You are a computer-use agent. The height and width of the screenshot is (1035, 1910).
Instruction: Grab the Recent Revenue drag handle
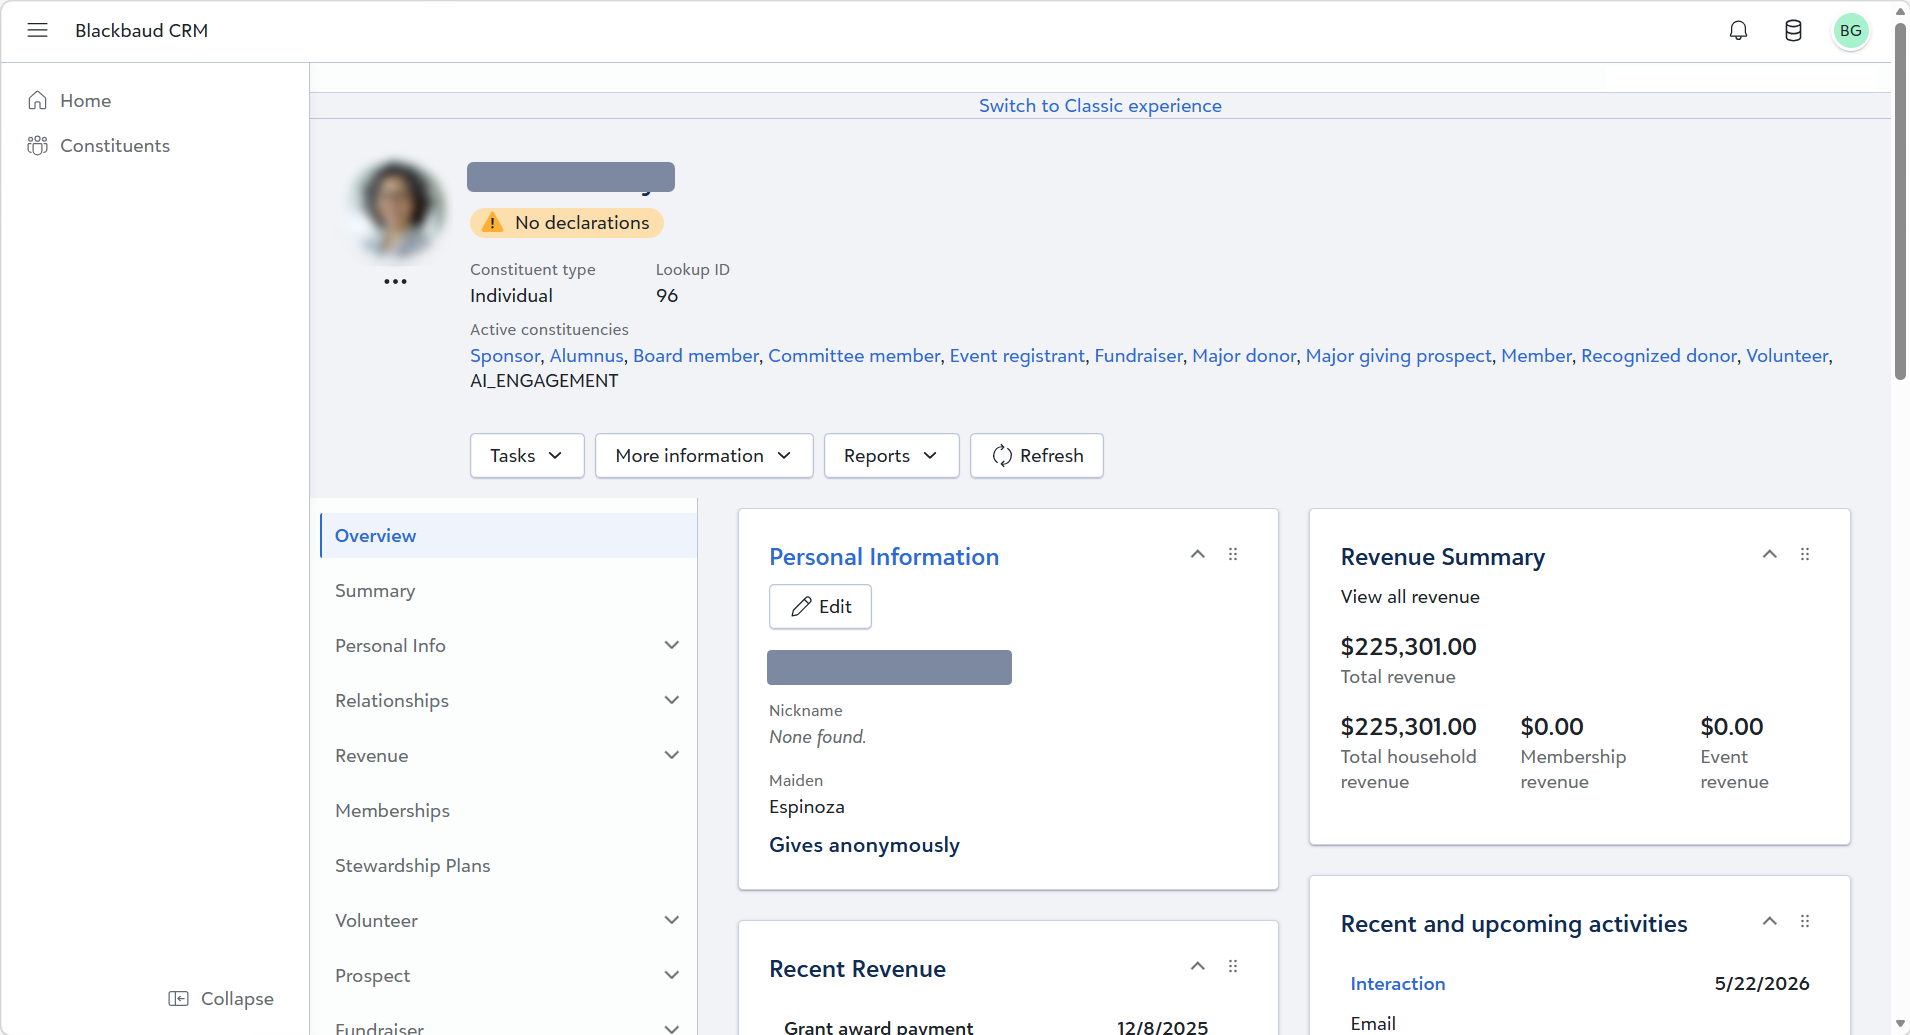pos(1233,966)
